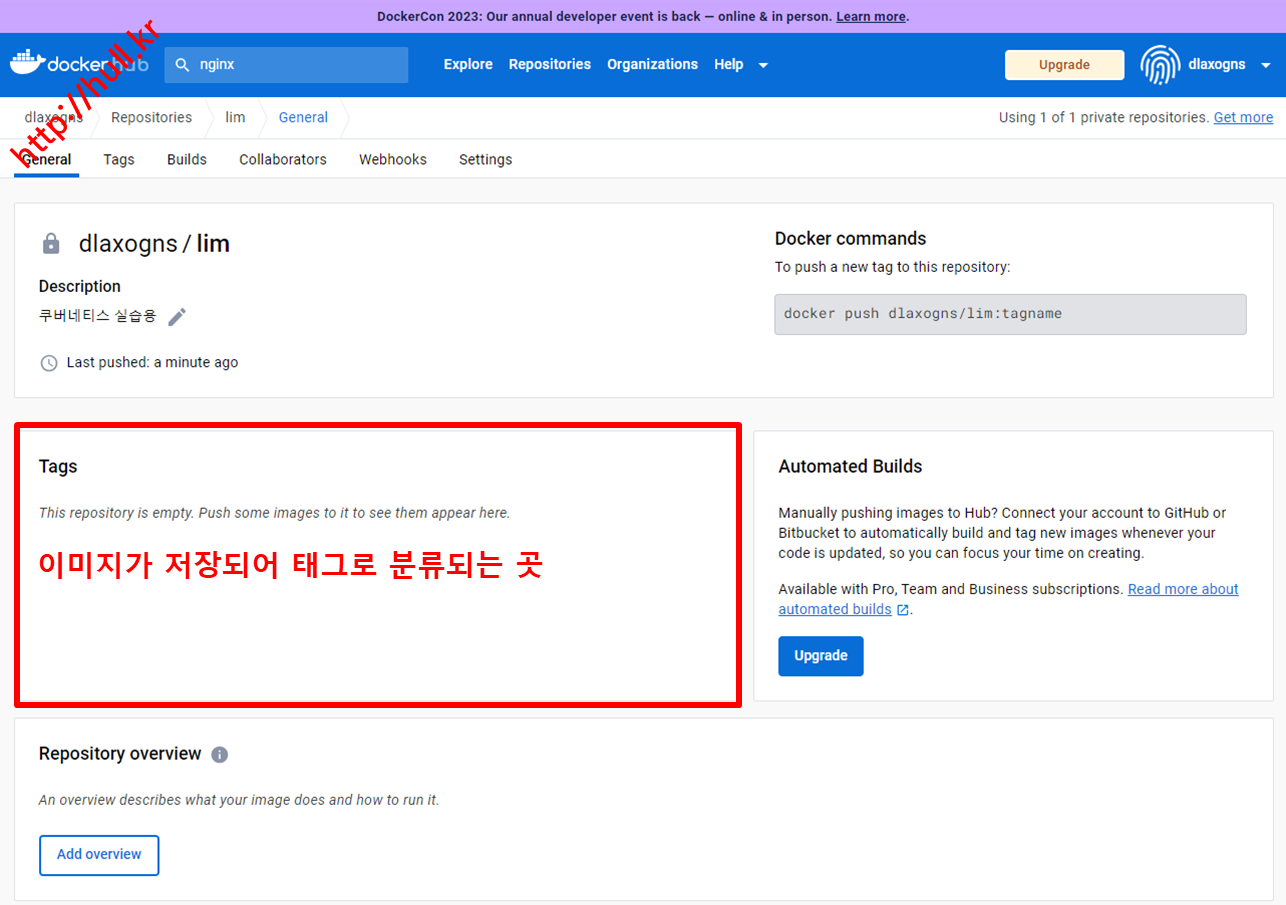The width and height of the screenshot is (1286, 905).
Task: Go to the Settings tab
Action: (x=485, y=159)
